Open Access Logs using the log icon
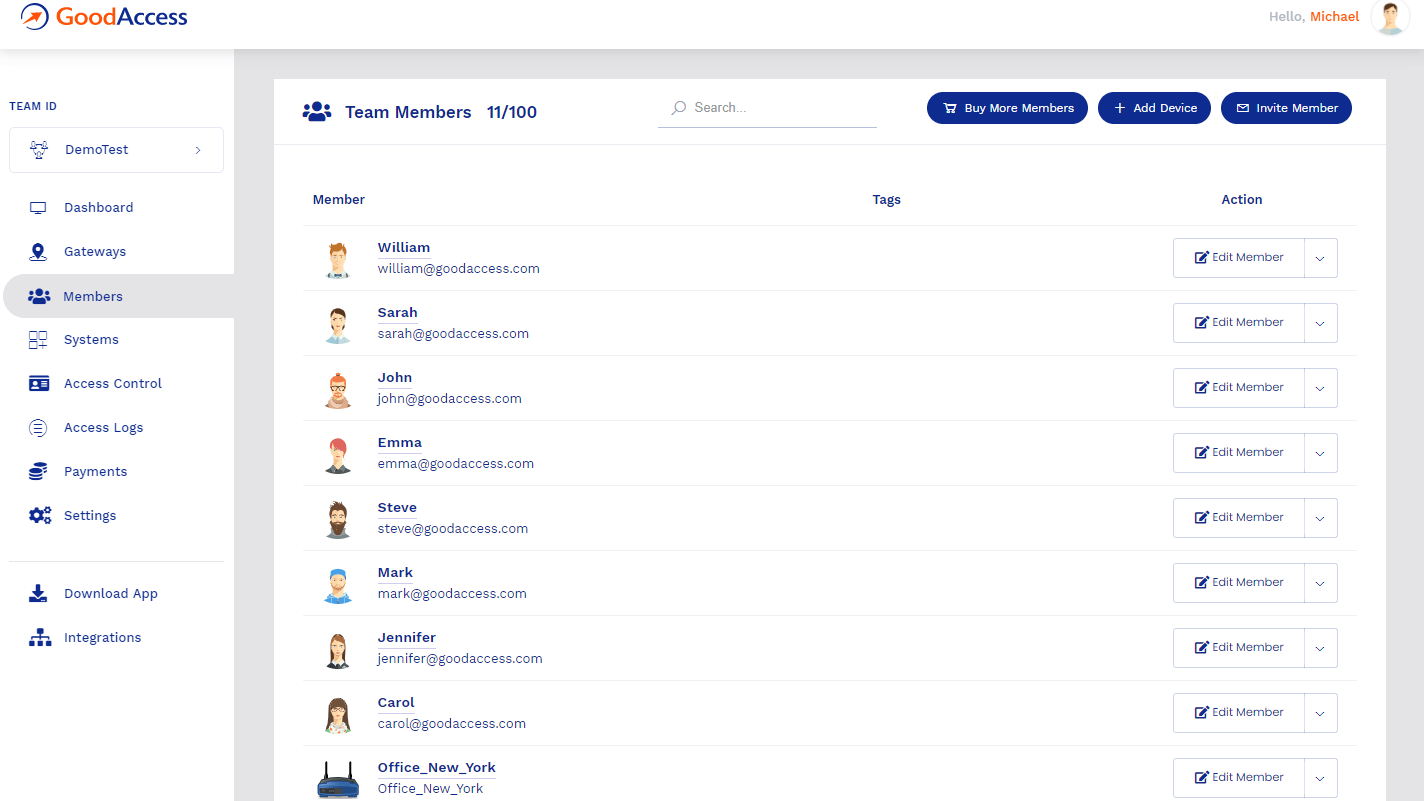Screen dimensions: 1424x801 point(38,427)
